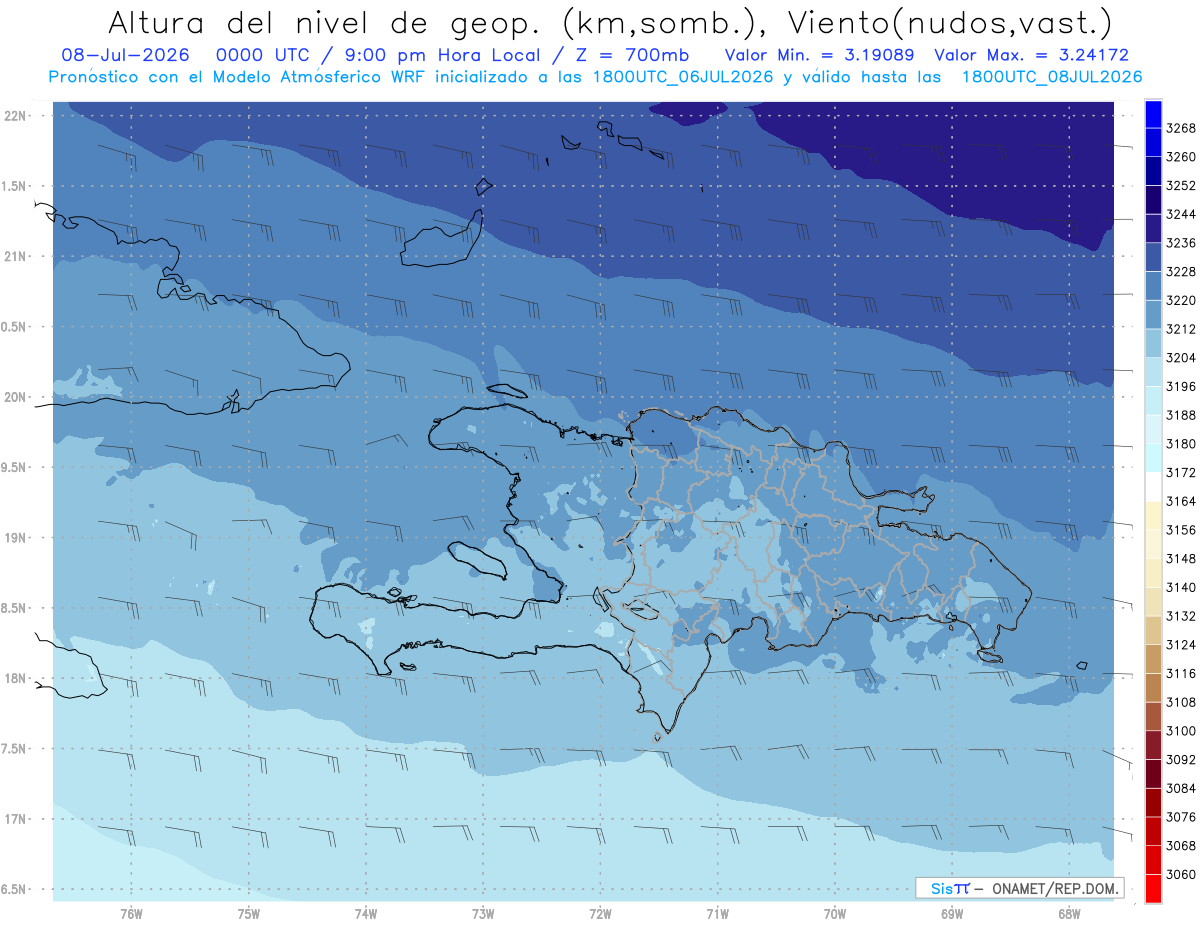Click the valid-until time '1800UTC_08JUL2026'

pos(1052,77)
